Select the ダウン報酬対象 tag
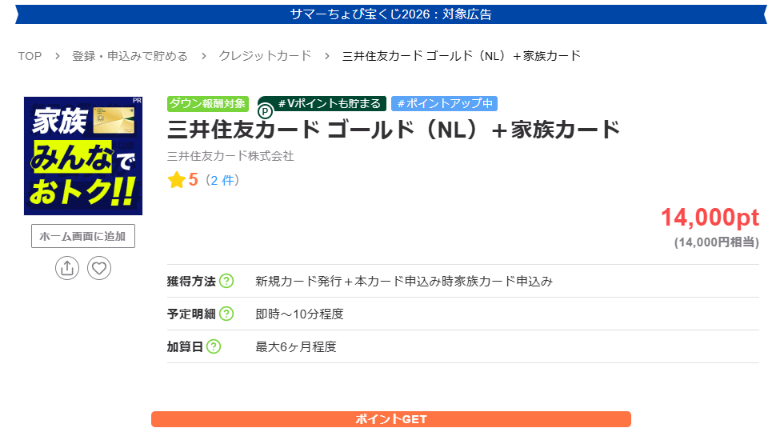The image size is (772, 436). pos(208,103)
